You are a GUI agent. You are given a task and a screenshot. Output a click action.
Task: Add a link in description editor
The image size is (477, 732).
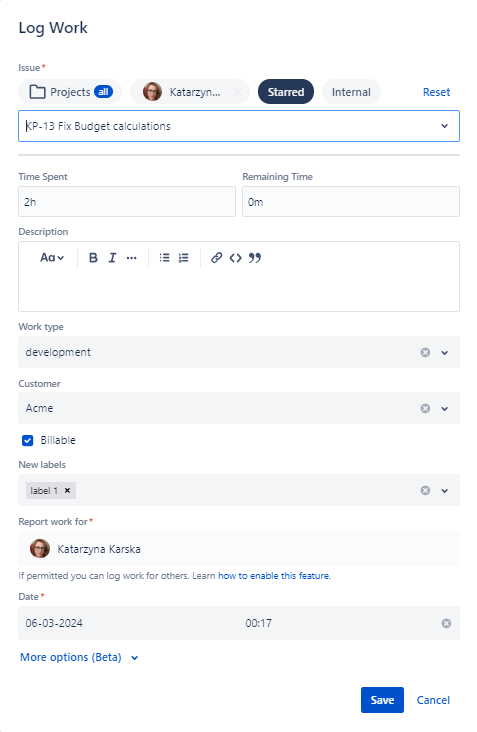pyautogui.click(x=216, y=258)
